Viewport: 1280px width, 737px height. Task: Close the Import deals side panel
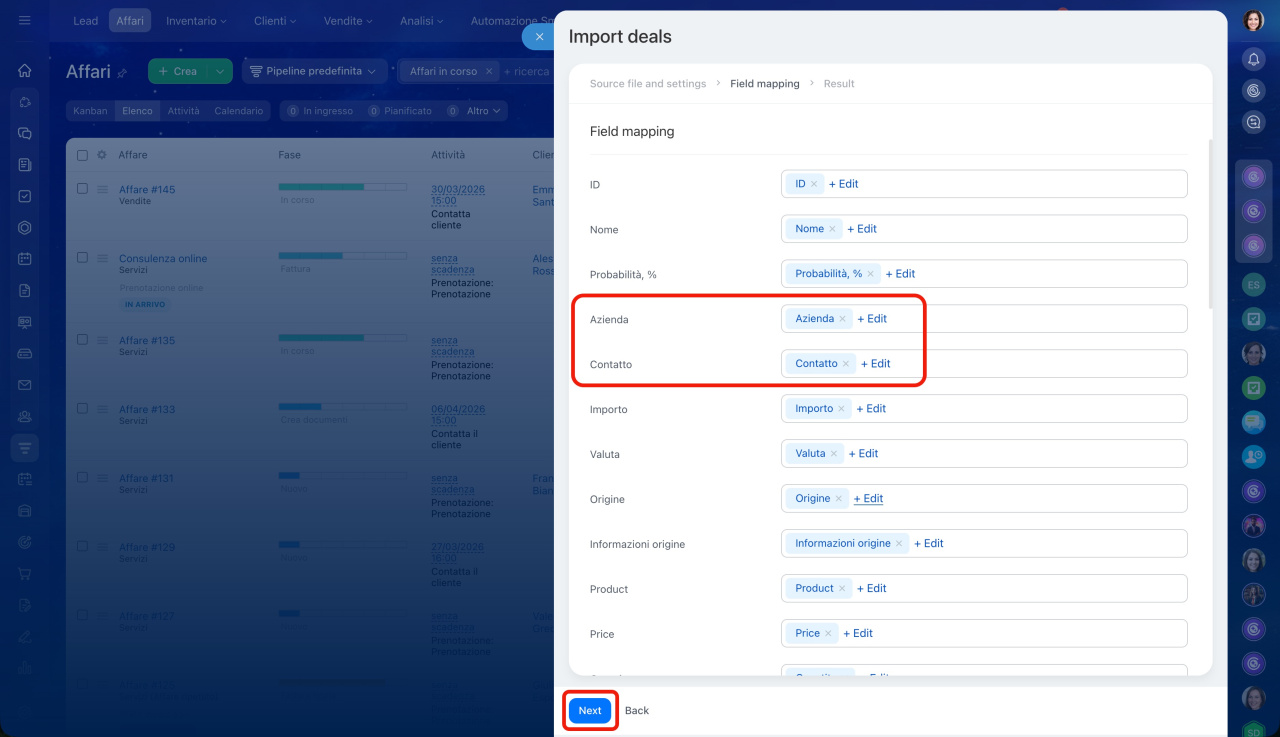tap(539, 37)
